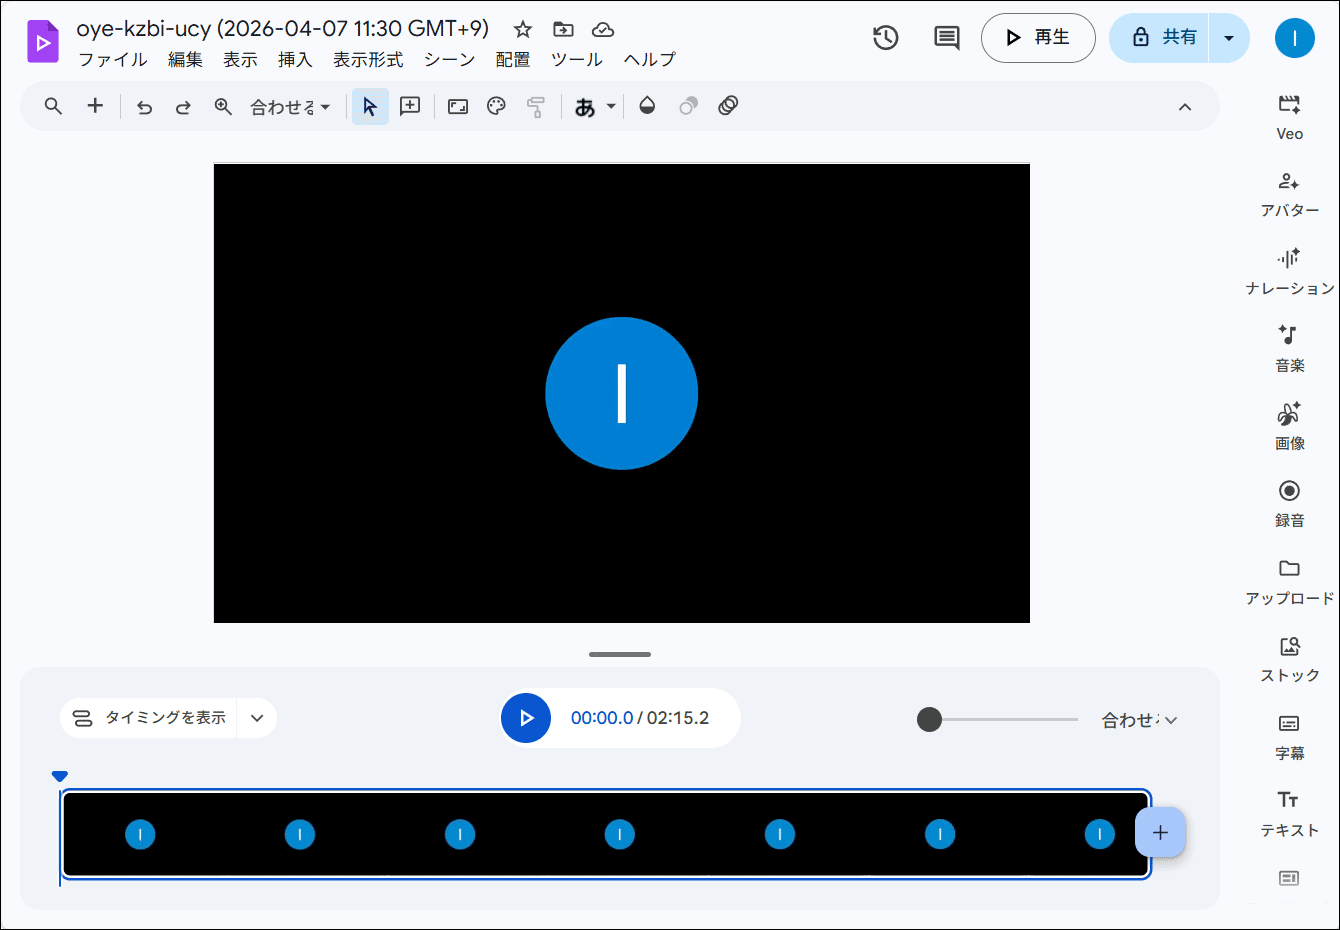
Task: Click the video preview canvas avatar
Action: pyautogui.click(x=621, y=393)
